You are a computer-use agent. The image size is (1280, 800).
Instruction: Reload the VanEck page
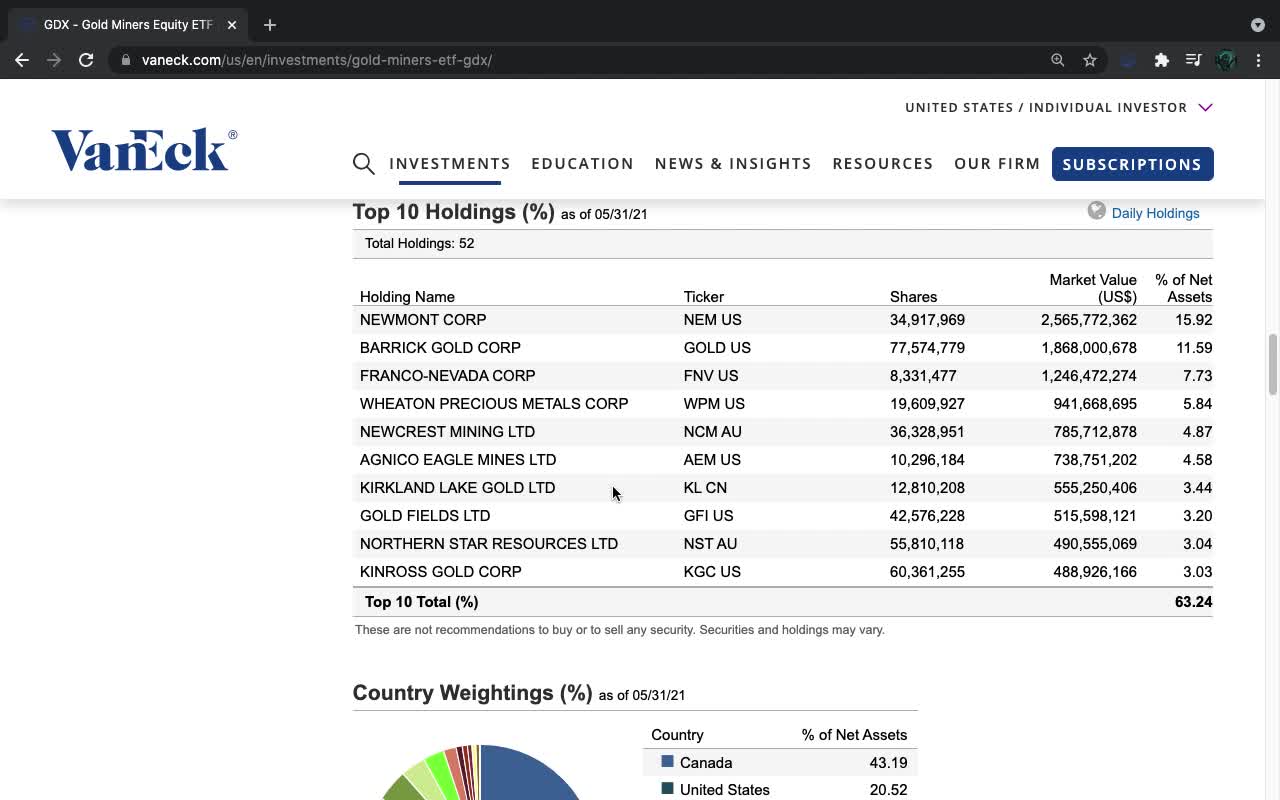(x=86, y=60)
